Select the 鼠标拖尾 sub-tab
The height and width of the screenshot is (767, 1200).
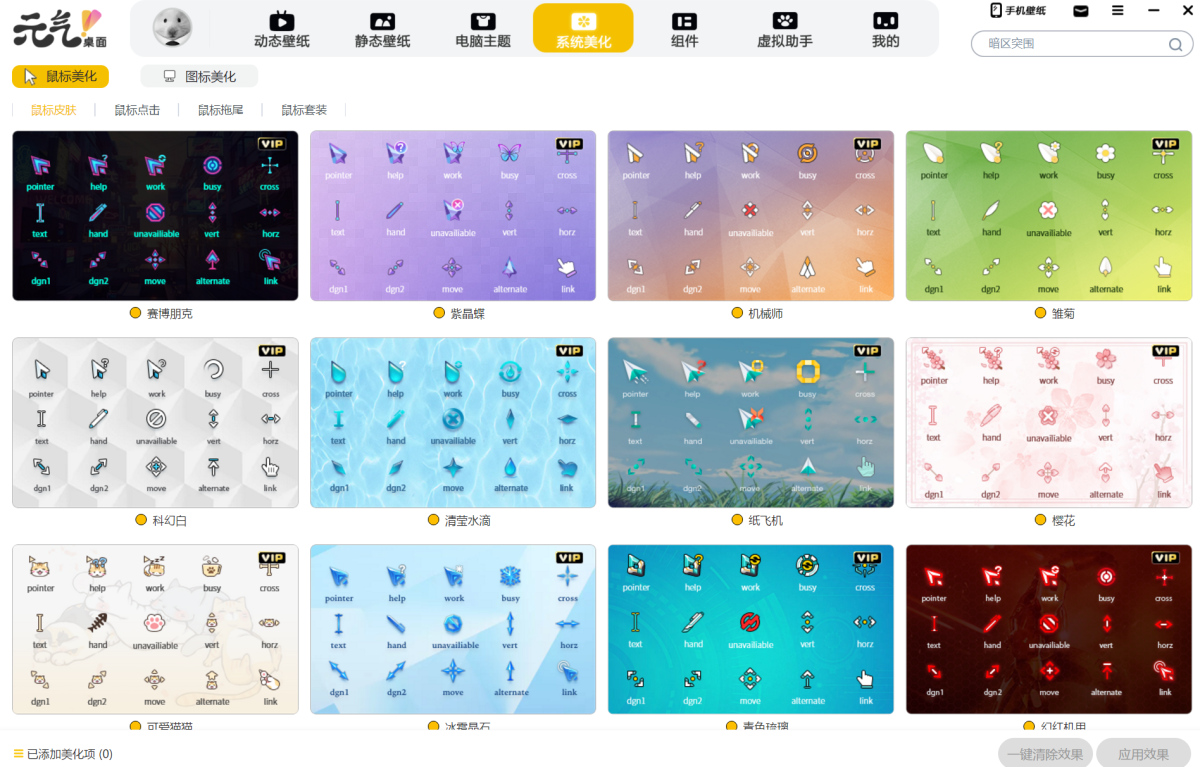pos(220,110)
